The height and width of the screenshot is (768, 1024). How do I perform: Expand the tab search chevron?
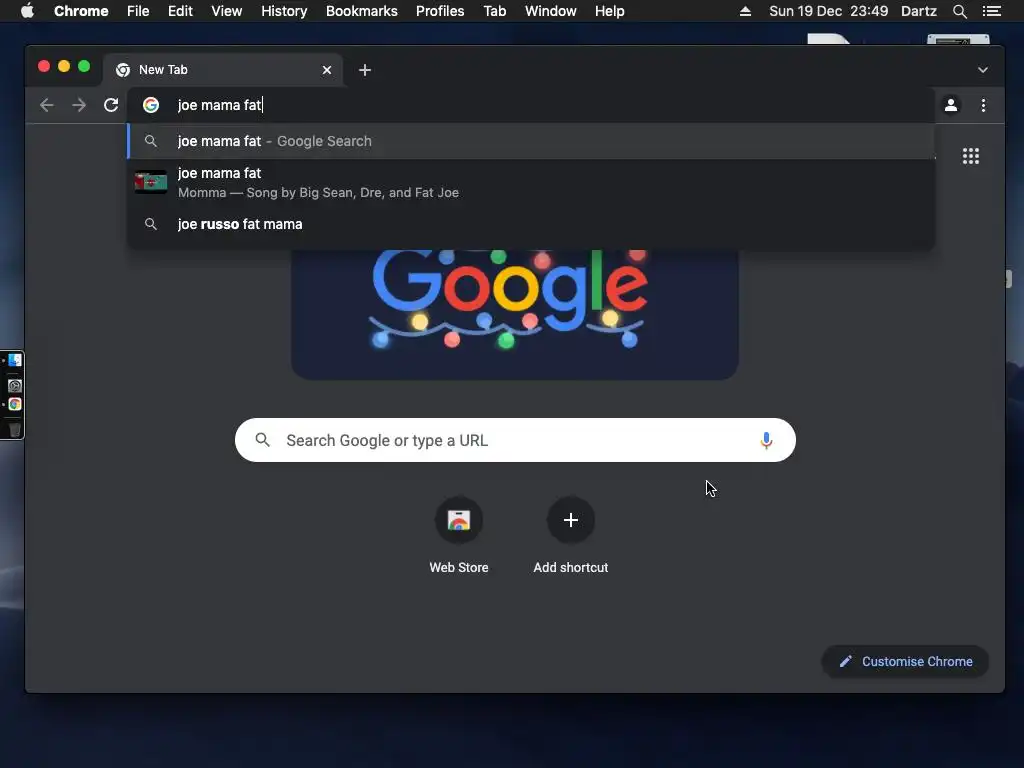(983, 70)
